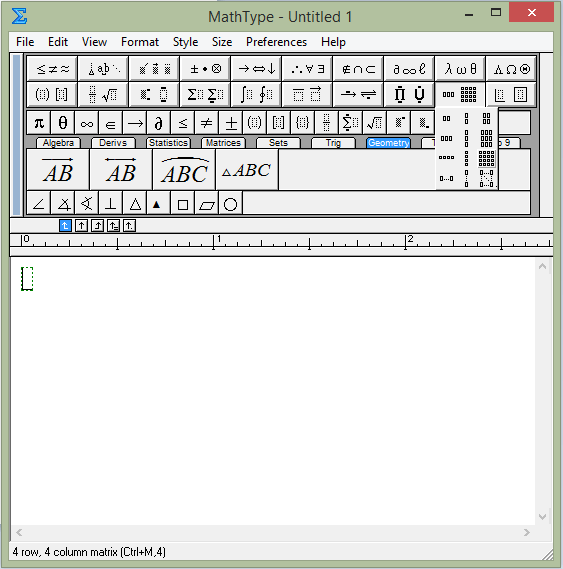Open the logical symbols palette

tap(307, 69)
